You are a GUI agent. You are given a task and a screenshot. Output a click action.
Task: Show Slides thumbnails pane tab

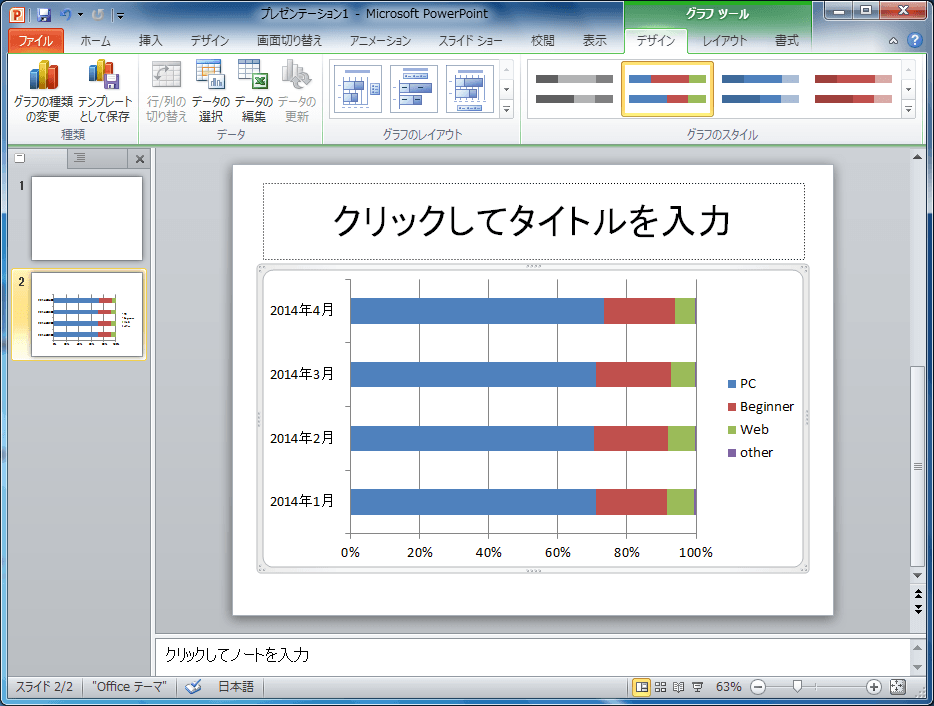[38, 158]
